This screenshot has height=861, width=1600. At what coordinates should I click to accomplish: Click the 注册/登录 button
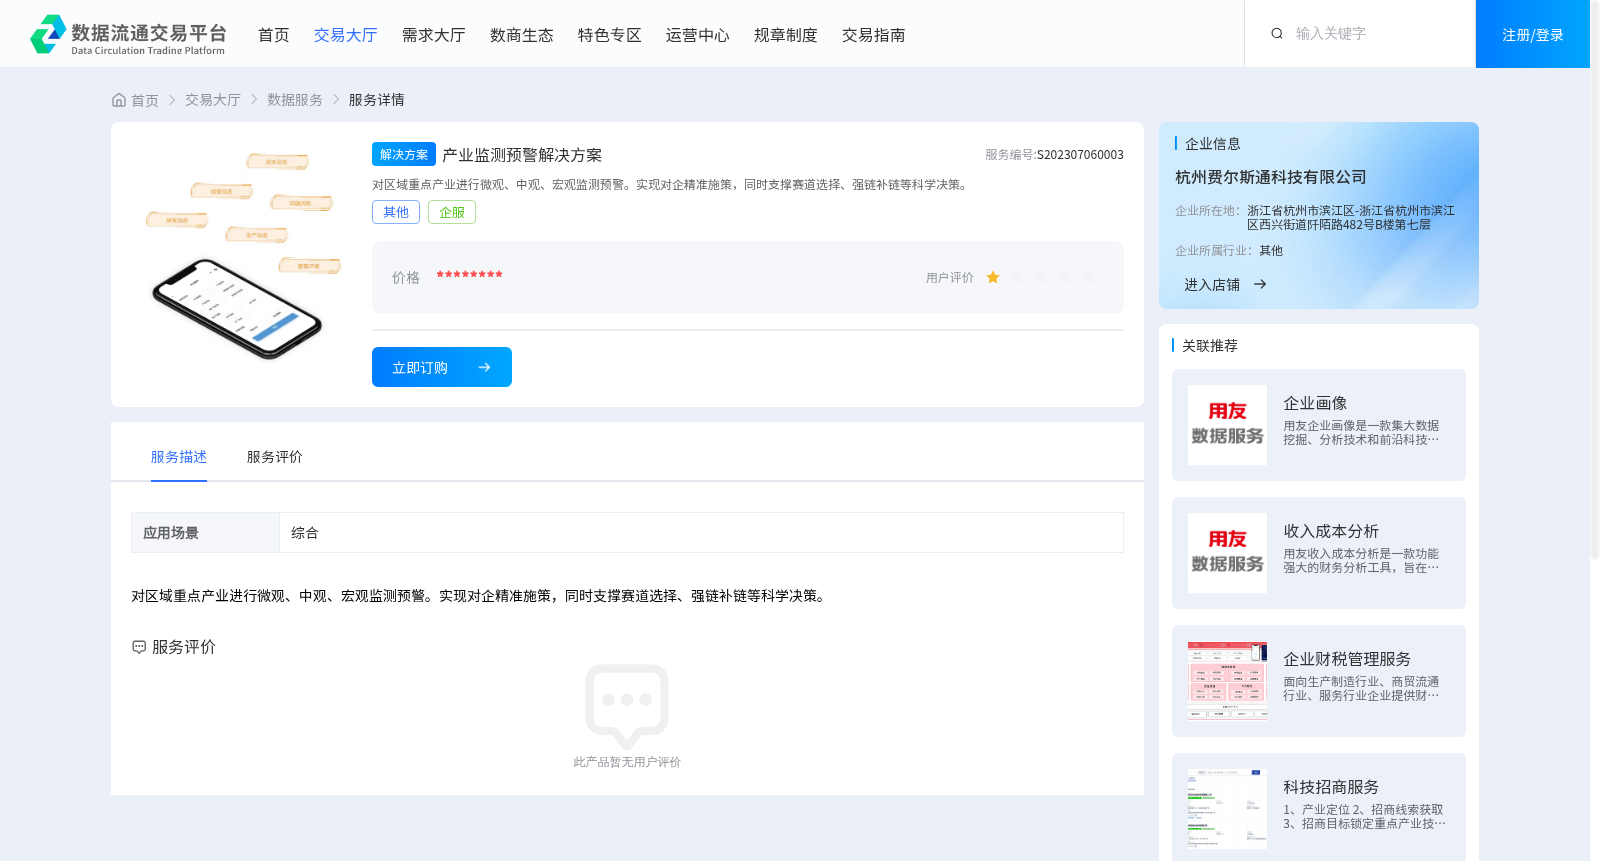[1533, 34]
